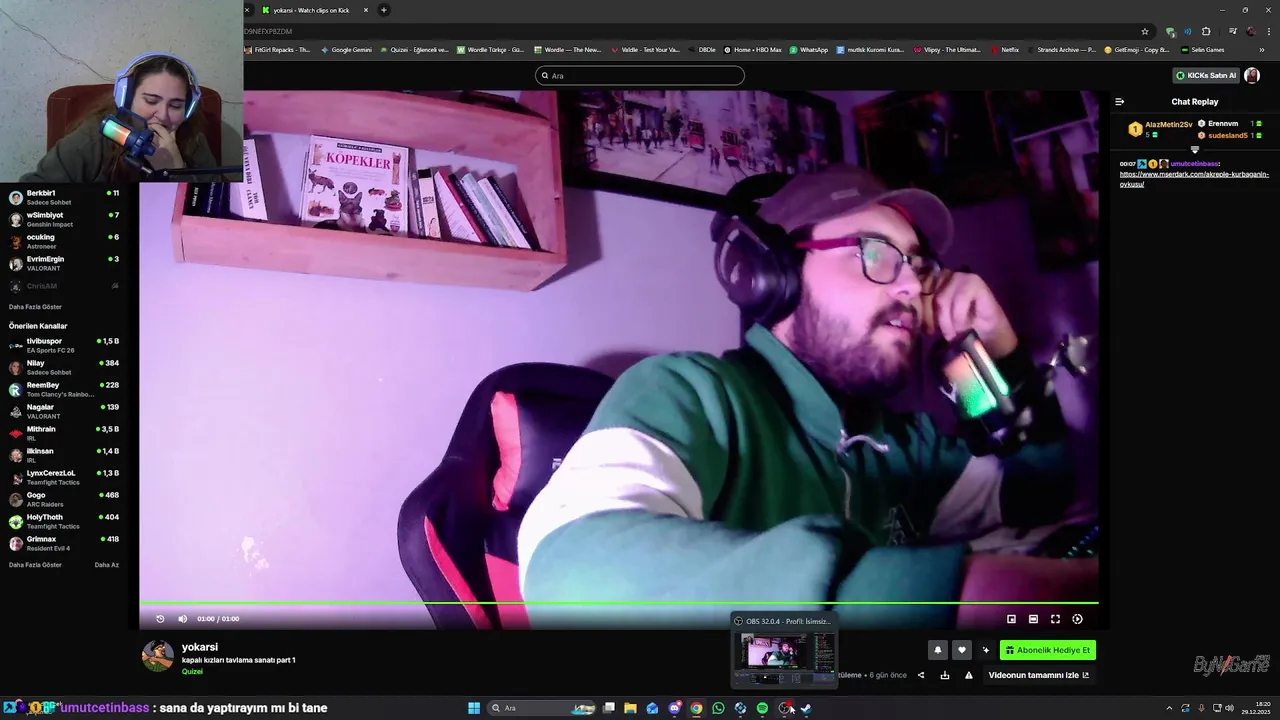Open the player playback settings icon
The image size is (1280, 720).
coord(1077,619)
